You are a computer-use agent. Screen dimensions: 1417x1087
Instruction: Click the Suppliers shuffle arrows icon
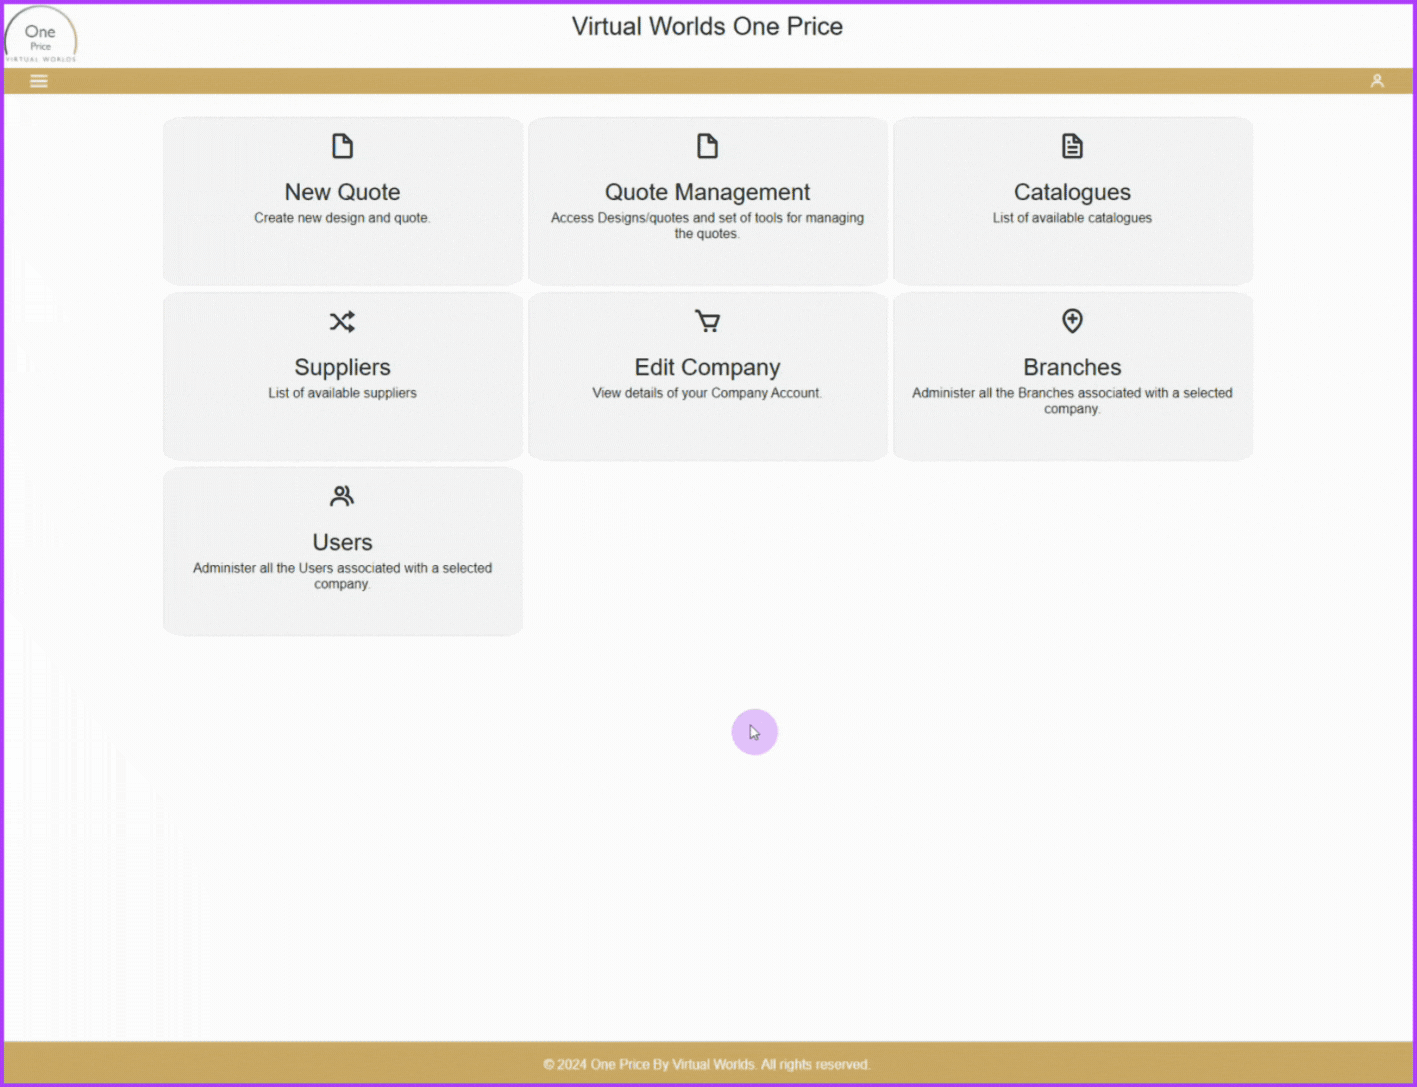pyautogui.click(x=342, y=322)
